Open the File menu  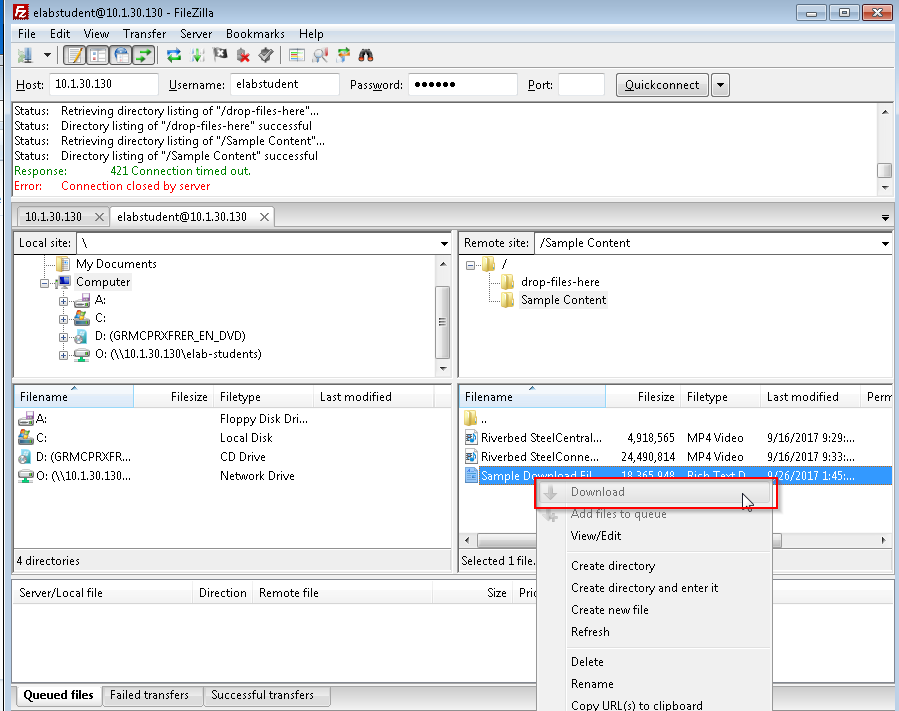[x=27, y=34]
